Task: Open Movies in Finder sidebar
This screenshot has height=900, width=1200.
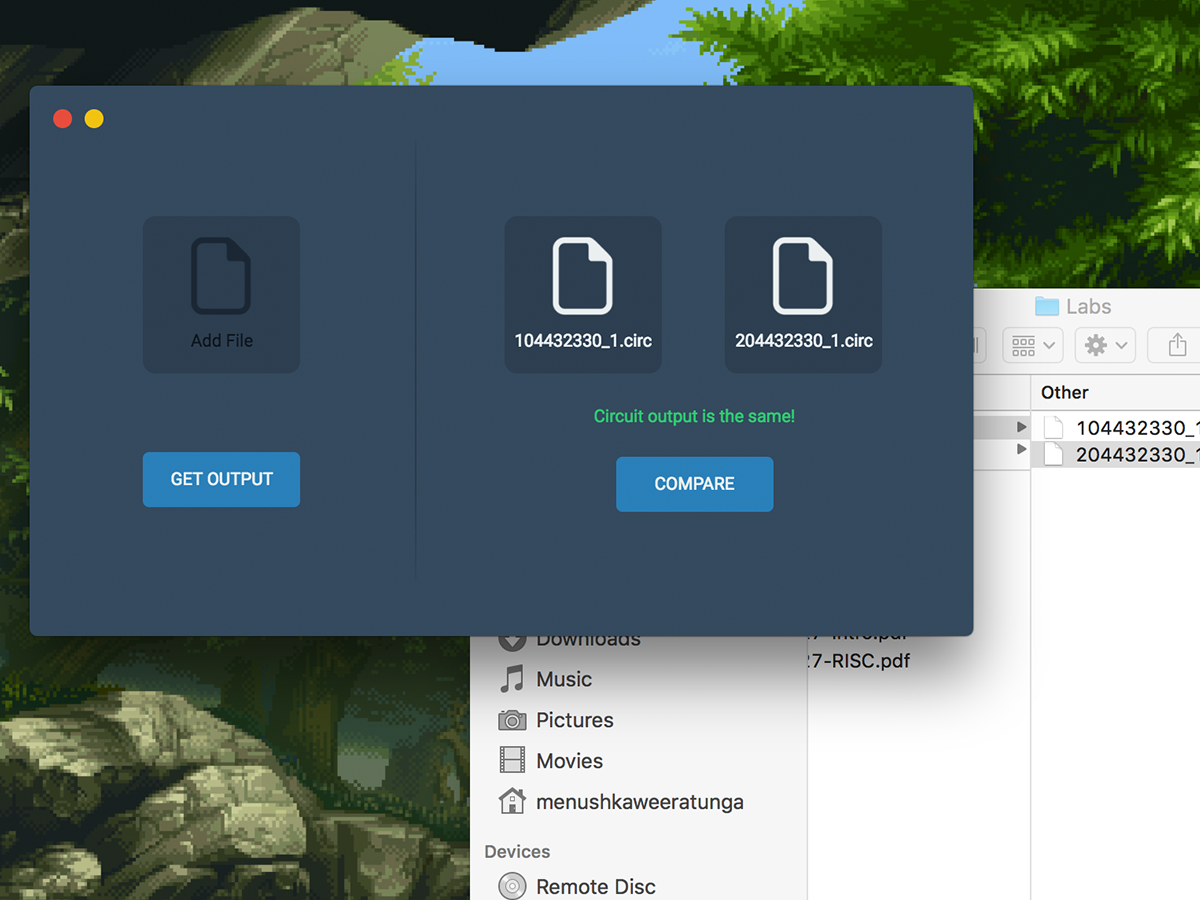Action: 551,761
